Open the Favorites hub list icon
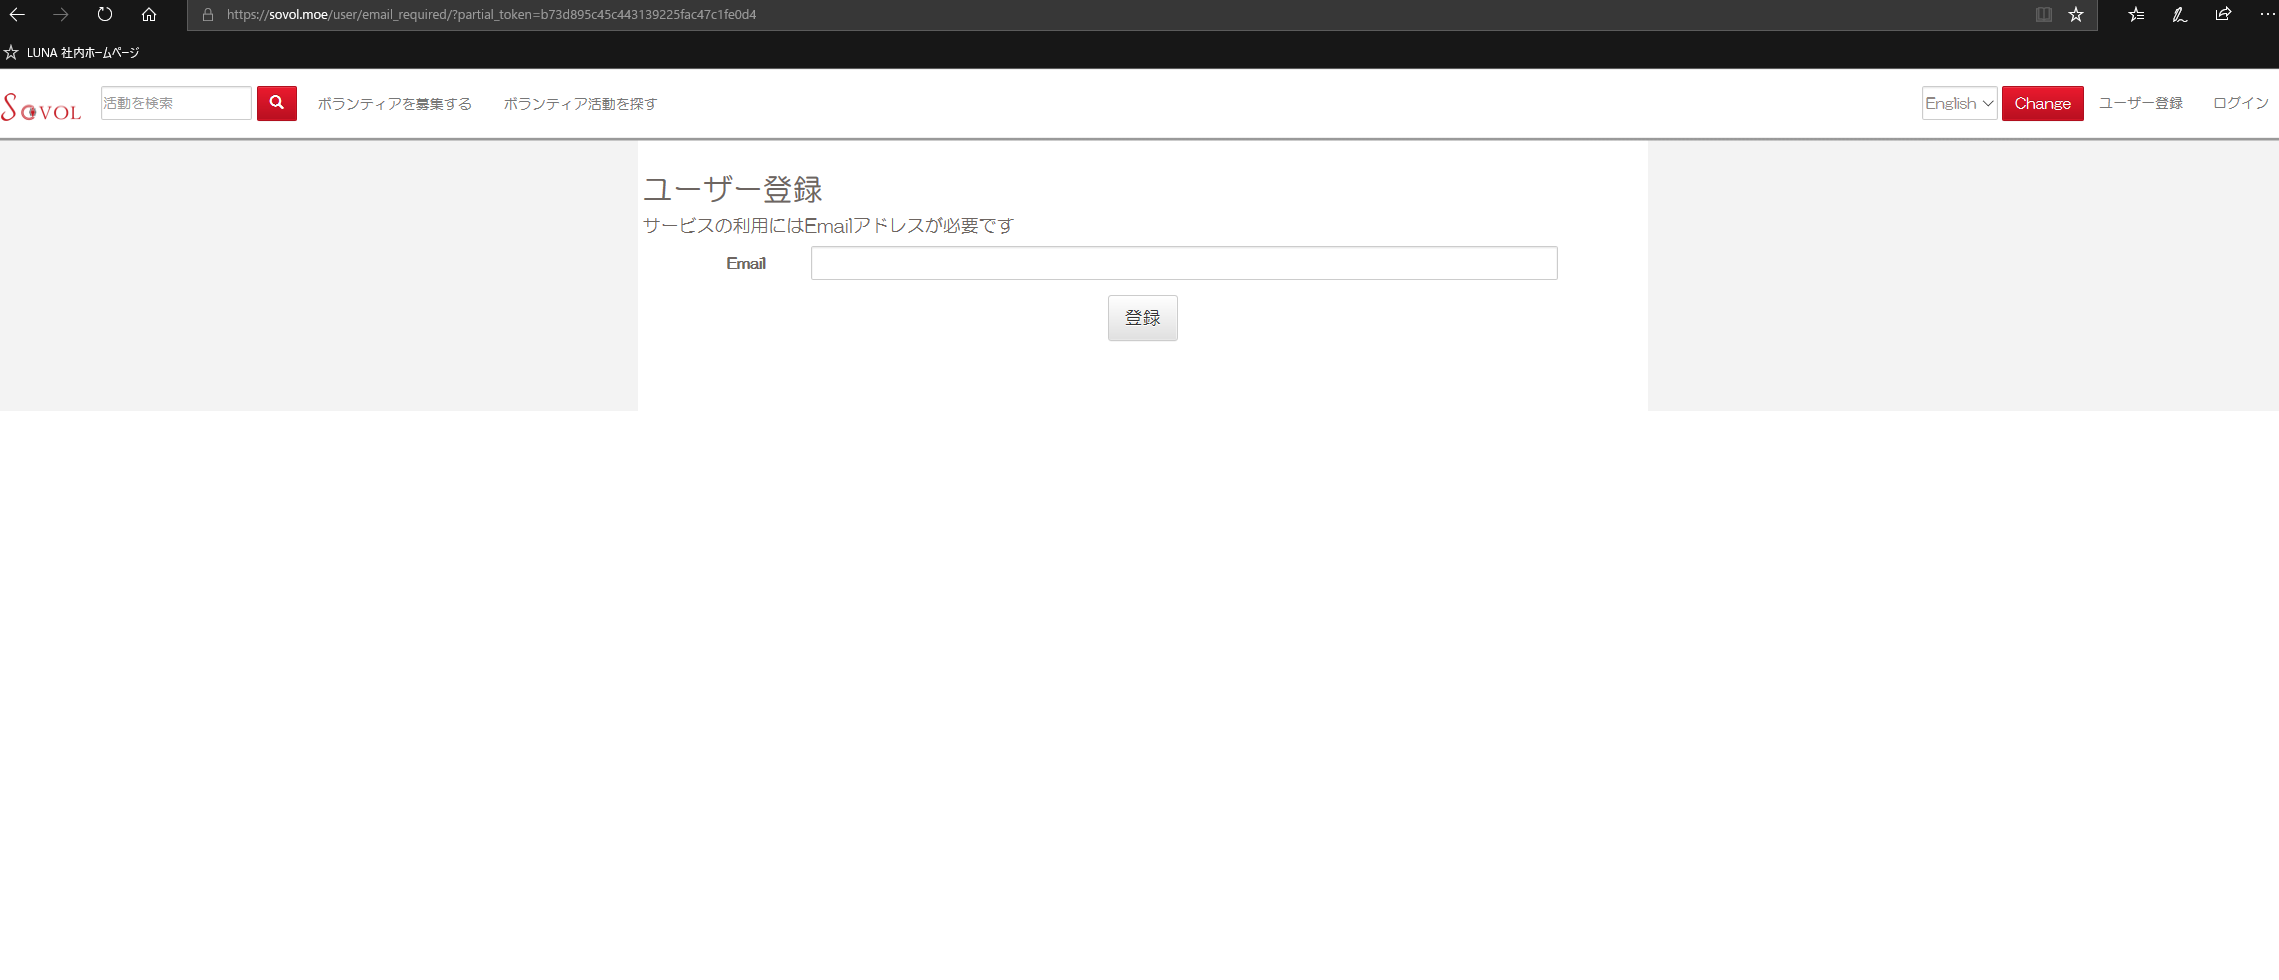 (x=2135, y=14)
